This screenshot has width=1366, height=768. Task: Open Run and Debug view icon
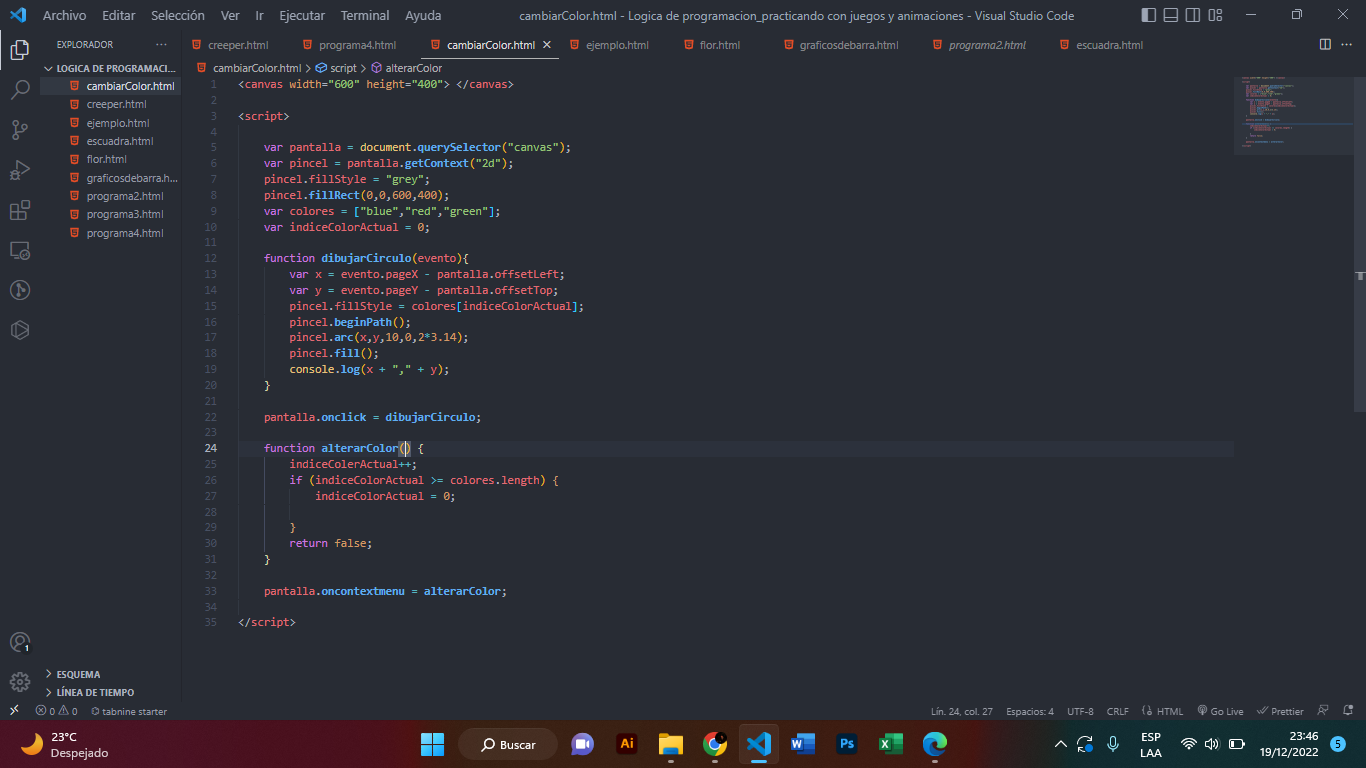(20, 170)
